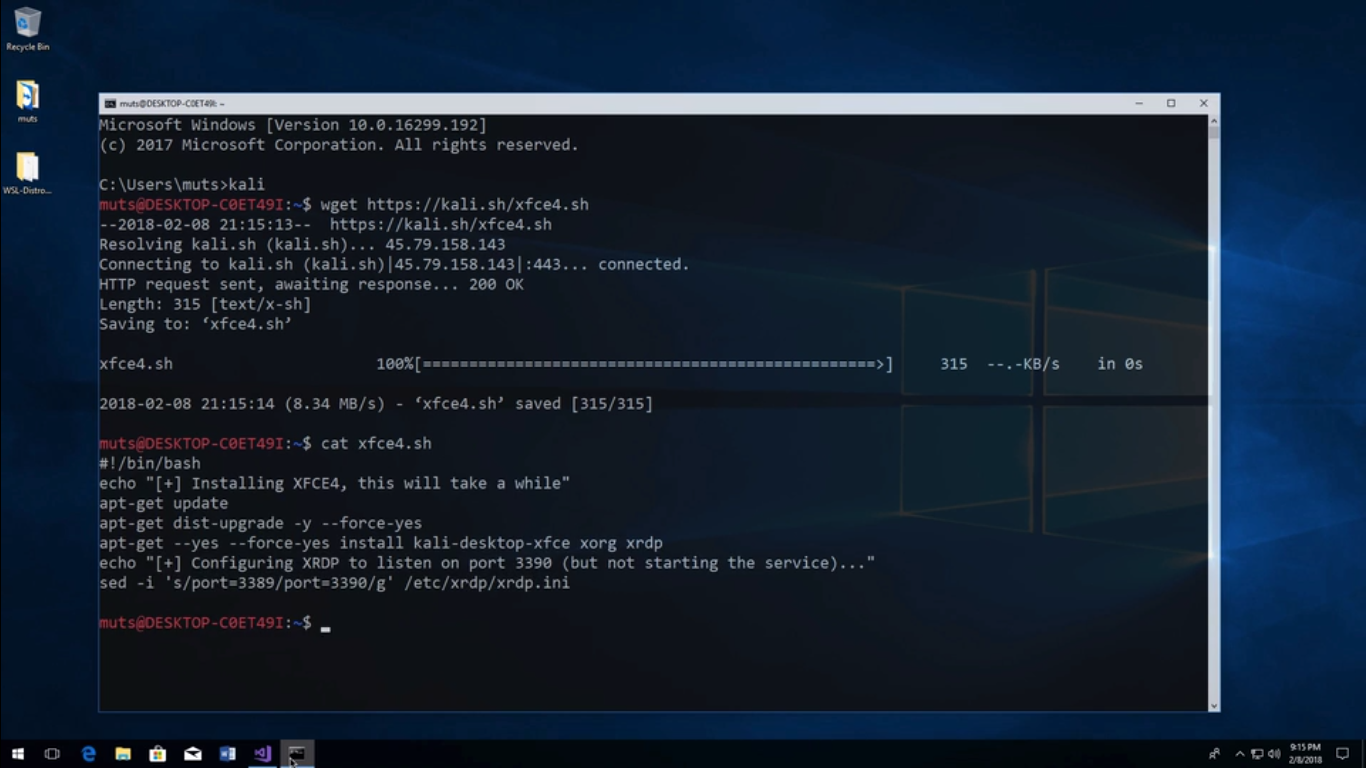This screenshot has height=768, width=1366.
Task: Open the Mail app from the taskbar
Action: pos(192,754)
